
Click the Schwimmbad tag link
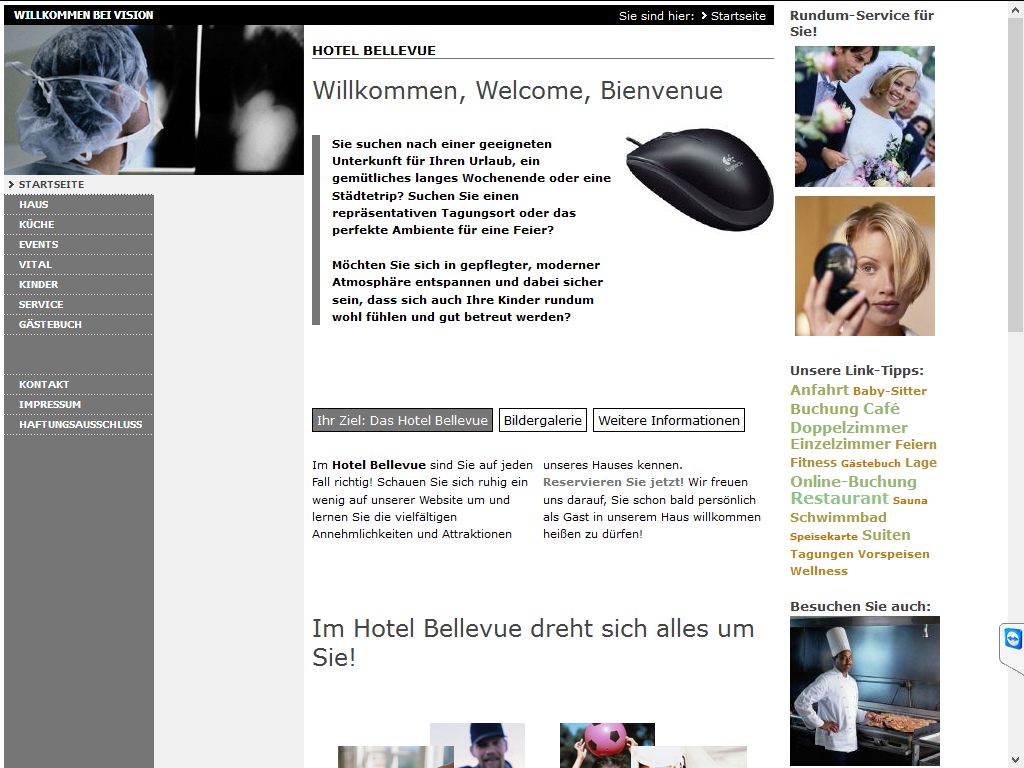(838, 517)
